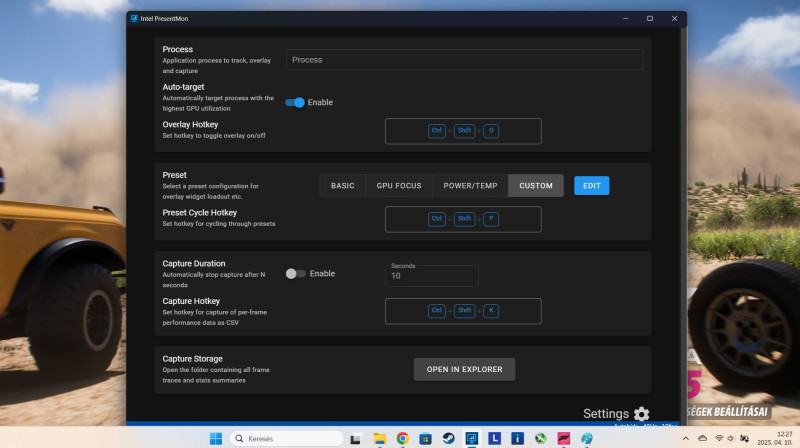Click the Intel PresentMon title bar icon
Viewport: 800px width, 448px height.
point(134,18)
